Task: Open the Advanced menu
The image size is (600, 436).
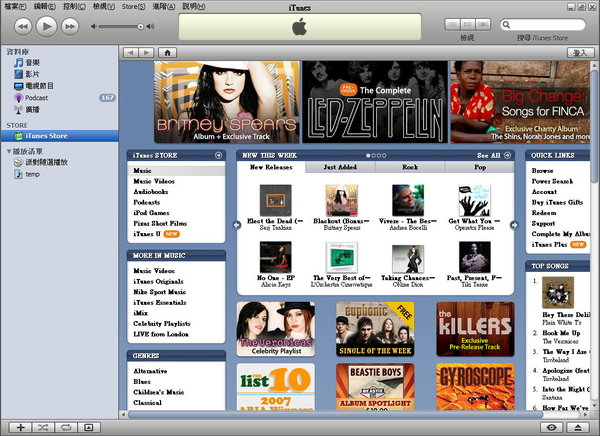Action: tap(163, 7)
